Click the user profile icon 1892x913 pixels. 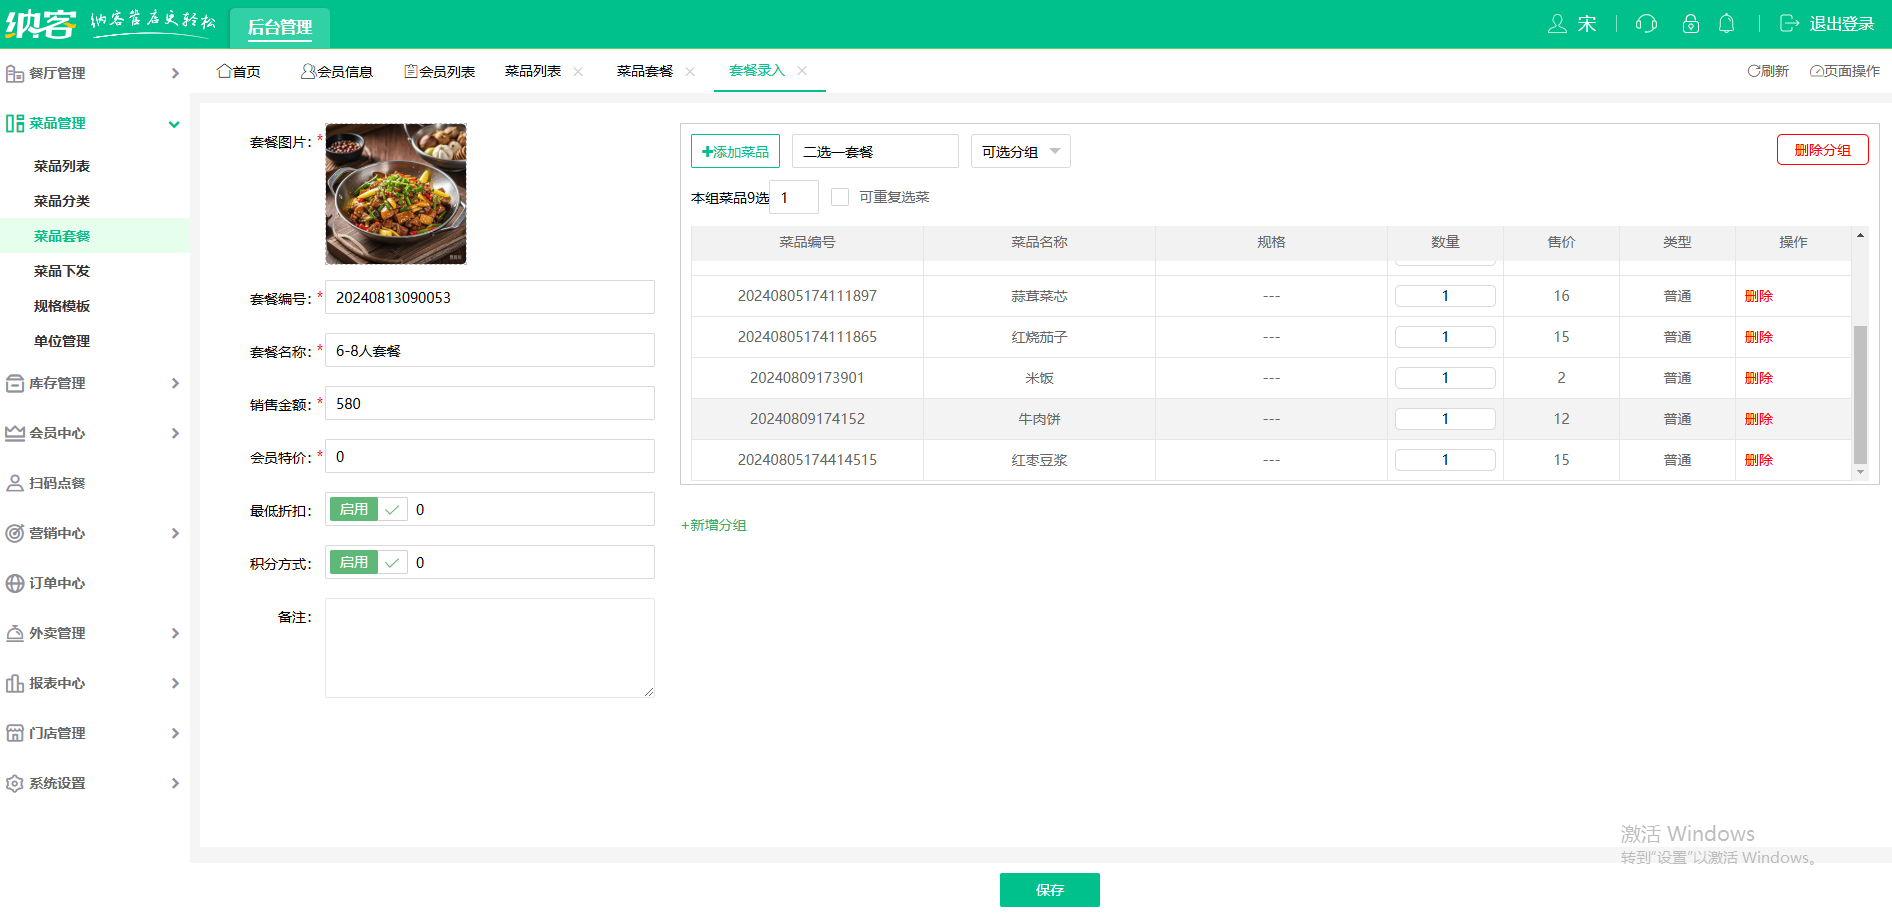(1557, 24)
